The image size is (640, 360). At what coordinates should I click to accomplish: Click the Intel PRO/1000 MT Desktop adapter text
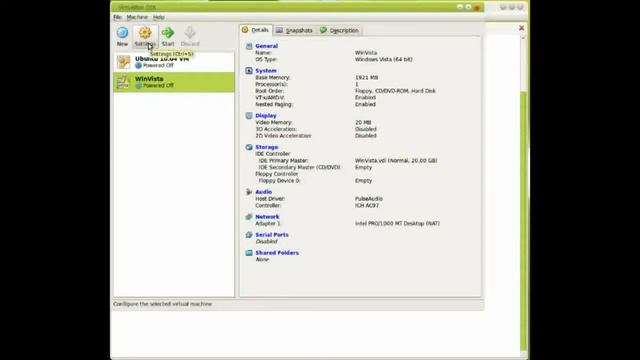pos(397,223)
